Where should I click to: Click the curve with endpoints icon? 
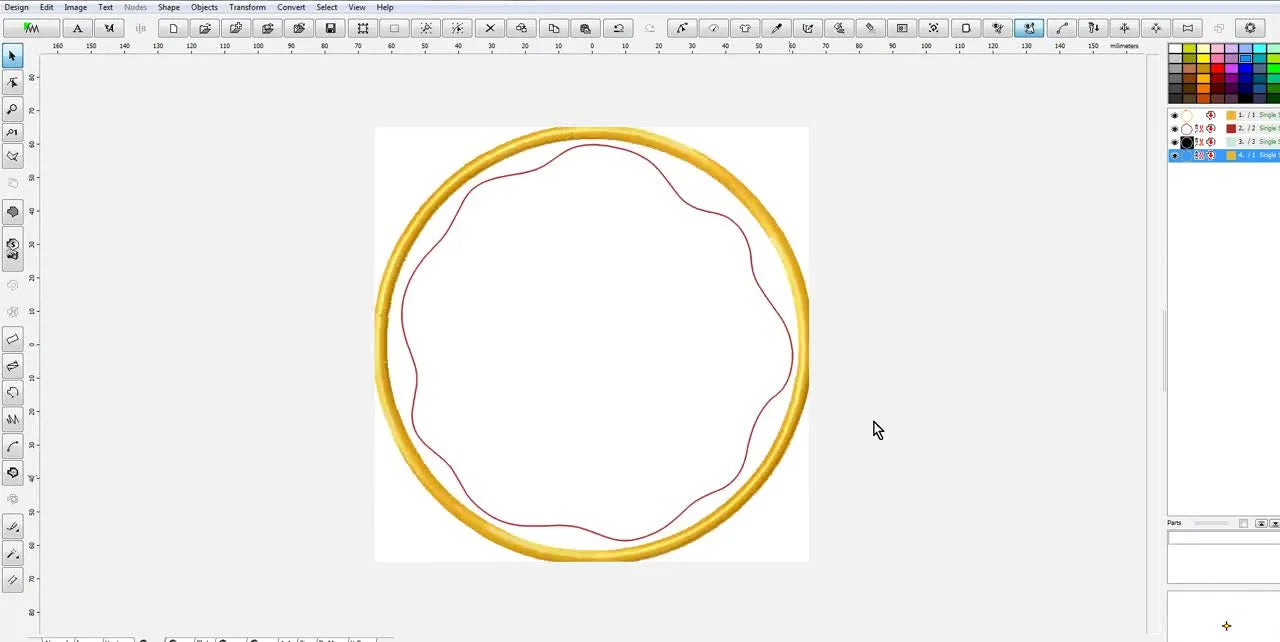[1062, 28]
